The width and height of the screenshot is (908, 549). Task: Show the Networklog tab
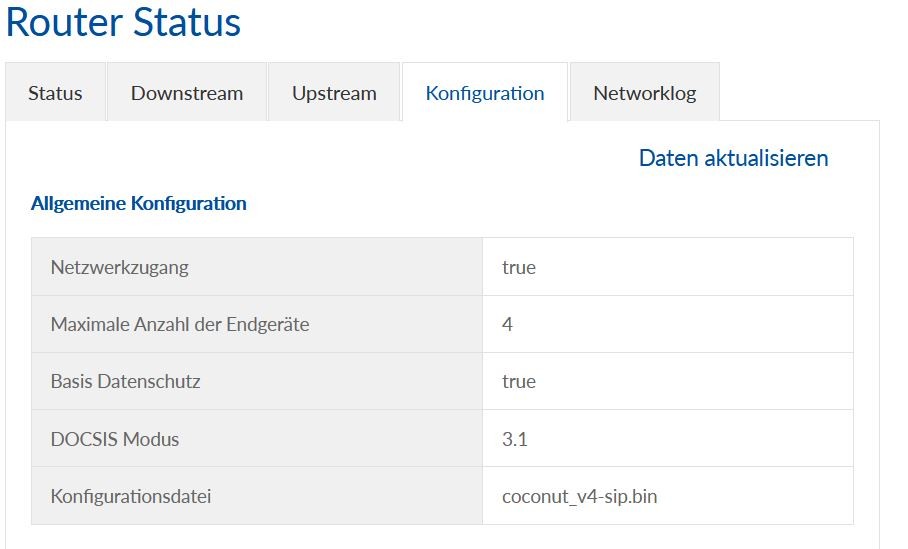point(644,93)
